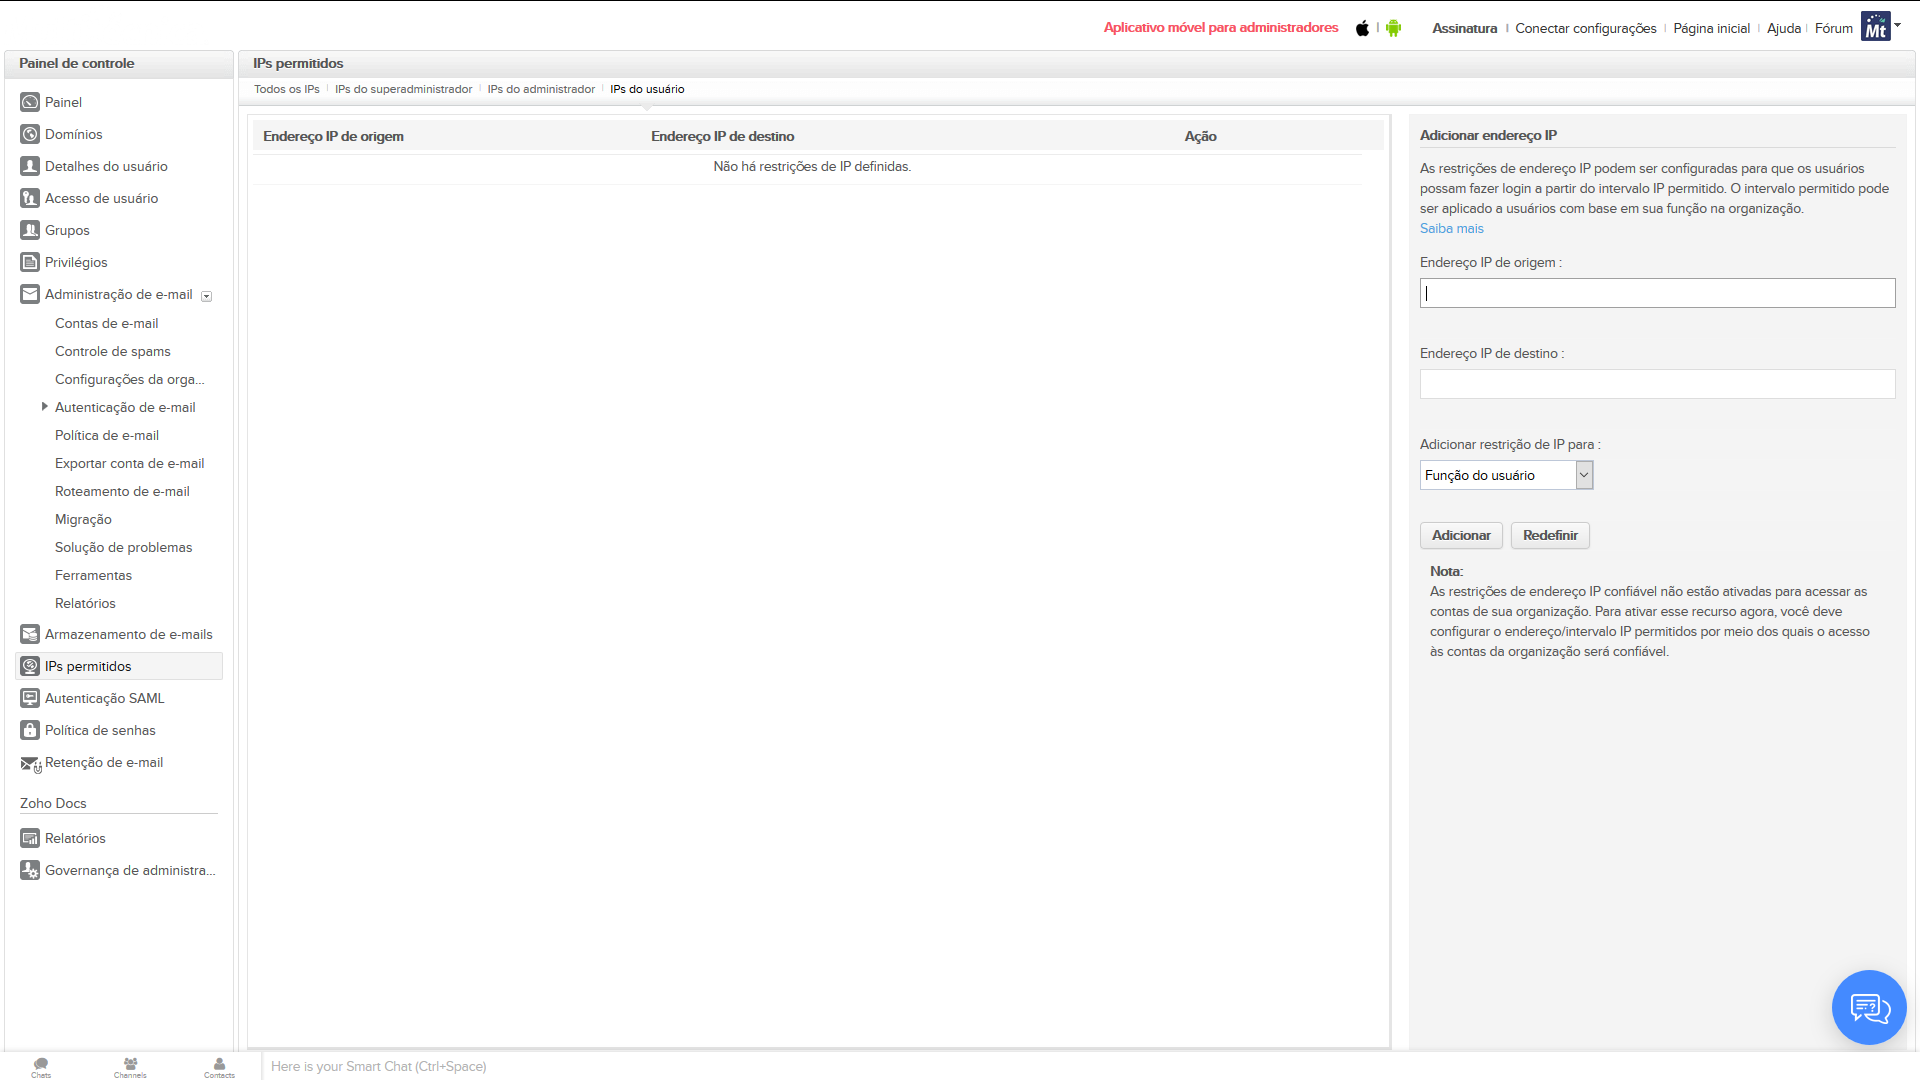
Task: Click the Mt profile avatar
Action: 1875,27
